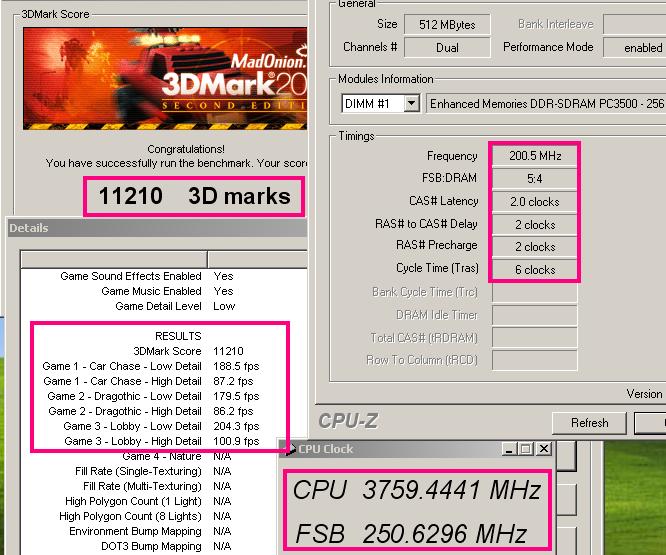666x555 pixels.
Task: Click the RAS# to CAS# Delay value
Action: click(535, 225)
